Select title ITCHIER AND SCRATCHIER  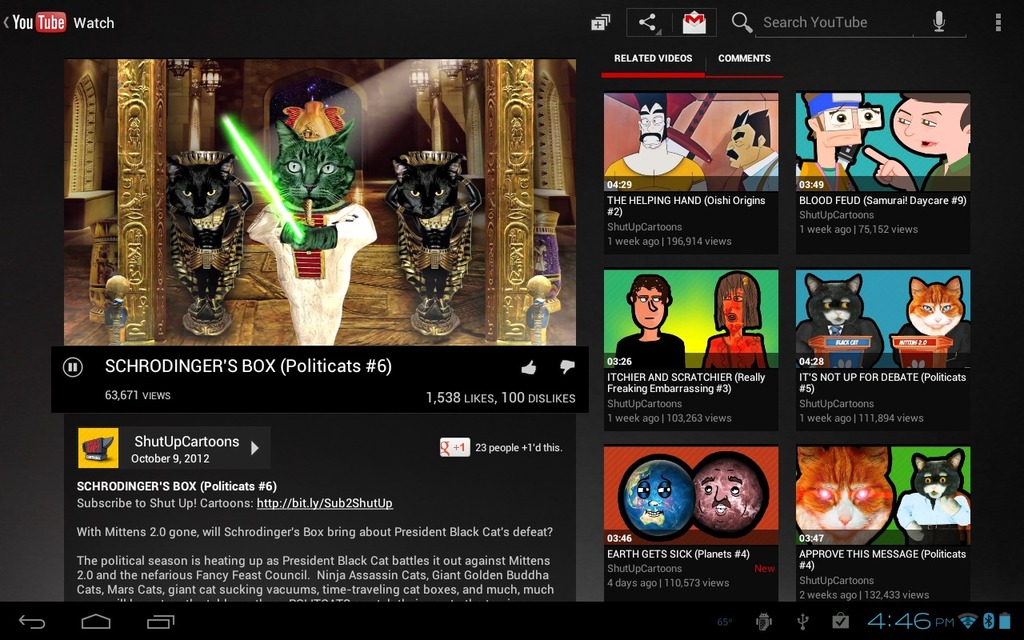(686, 383)
